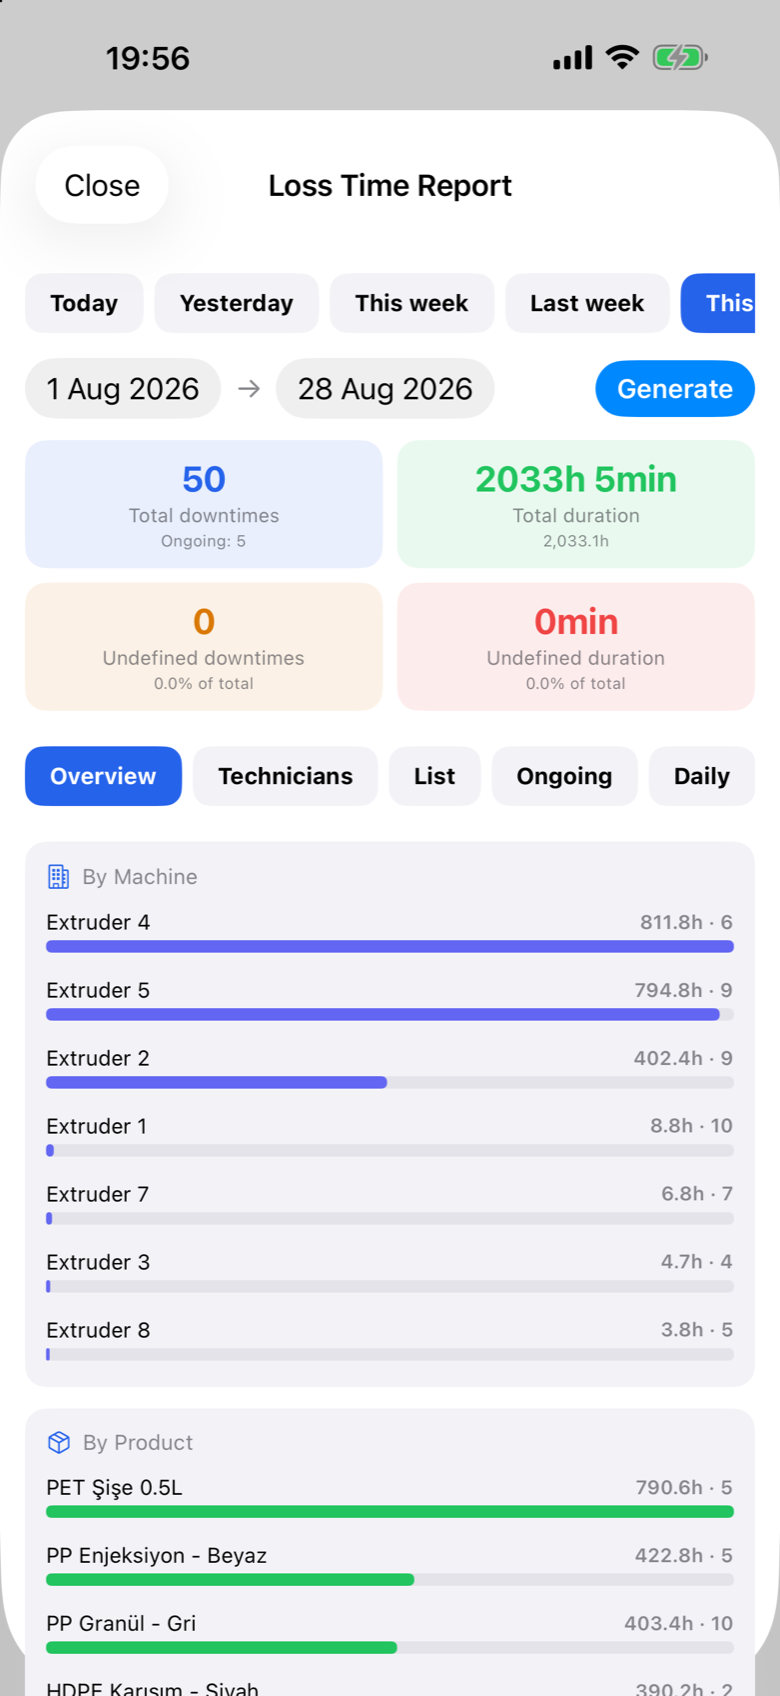The image size is (780, 1696).
Task: Open the start date 1 Aug 2026 picker
Action: (x=123, y=389)
